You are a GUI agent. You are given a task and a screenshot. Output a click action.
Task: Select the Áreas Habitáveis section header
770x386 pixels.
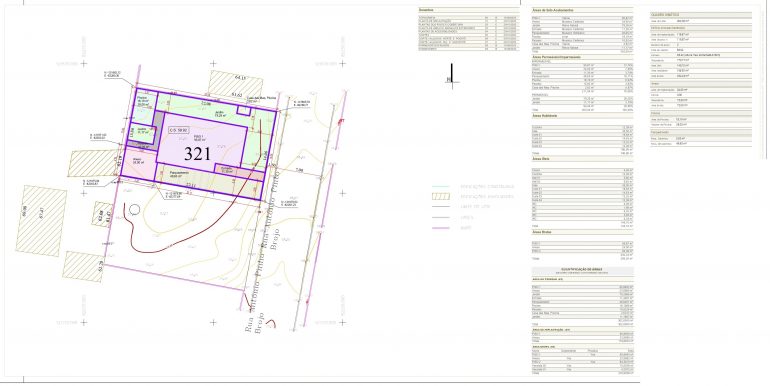tap(546, 116)
